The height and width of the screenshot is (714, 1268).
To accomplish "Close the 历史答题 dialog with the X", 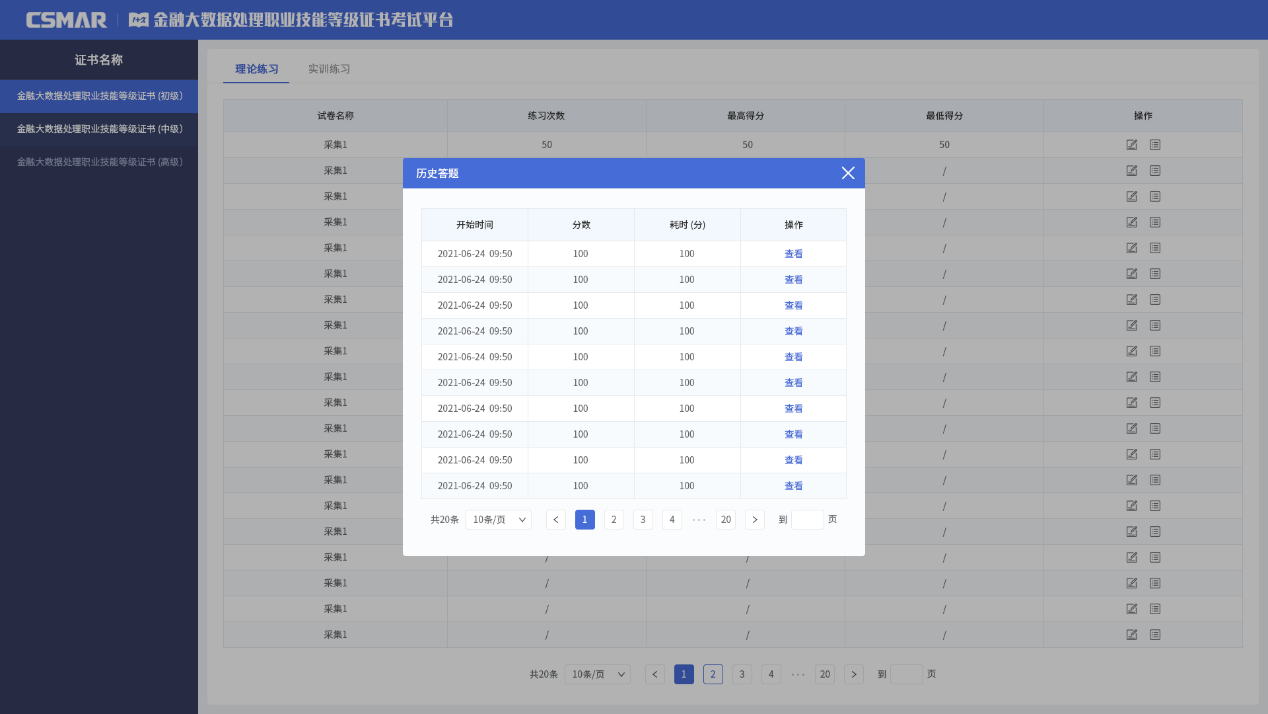I will click(848, 173).
